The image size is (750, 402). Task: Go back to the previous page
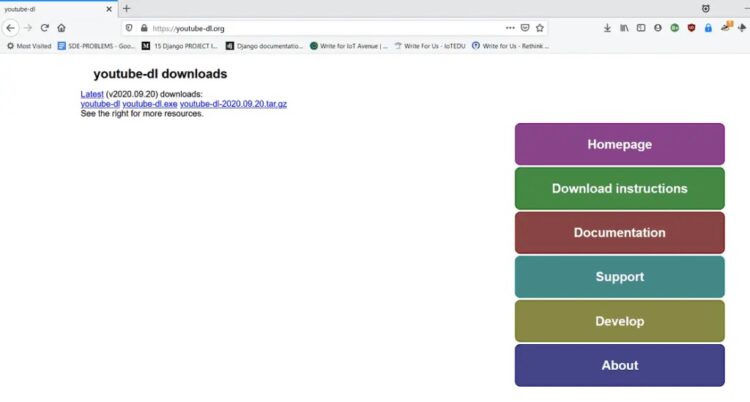(x=11, y=28)
